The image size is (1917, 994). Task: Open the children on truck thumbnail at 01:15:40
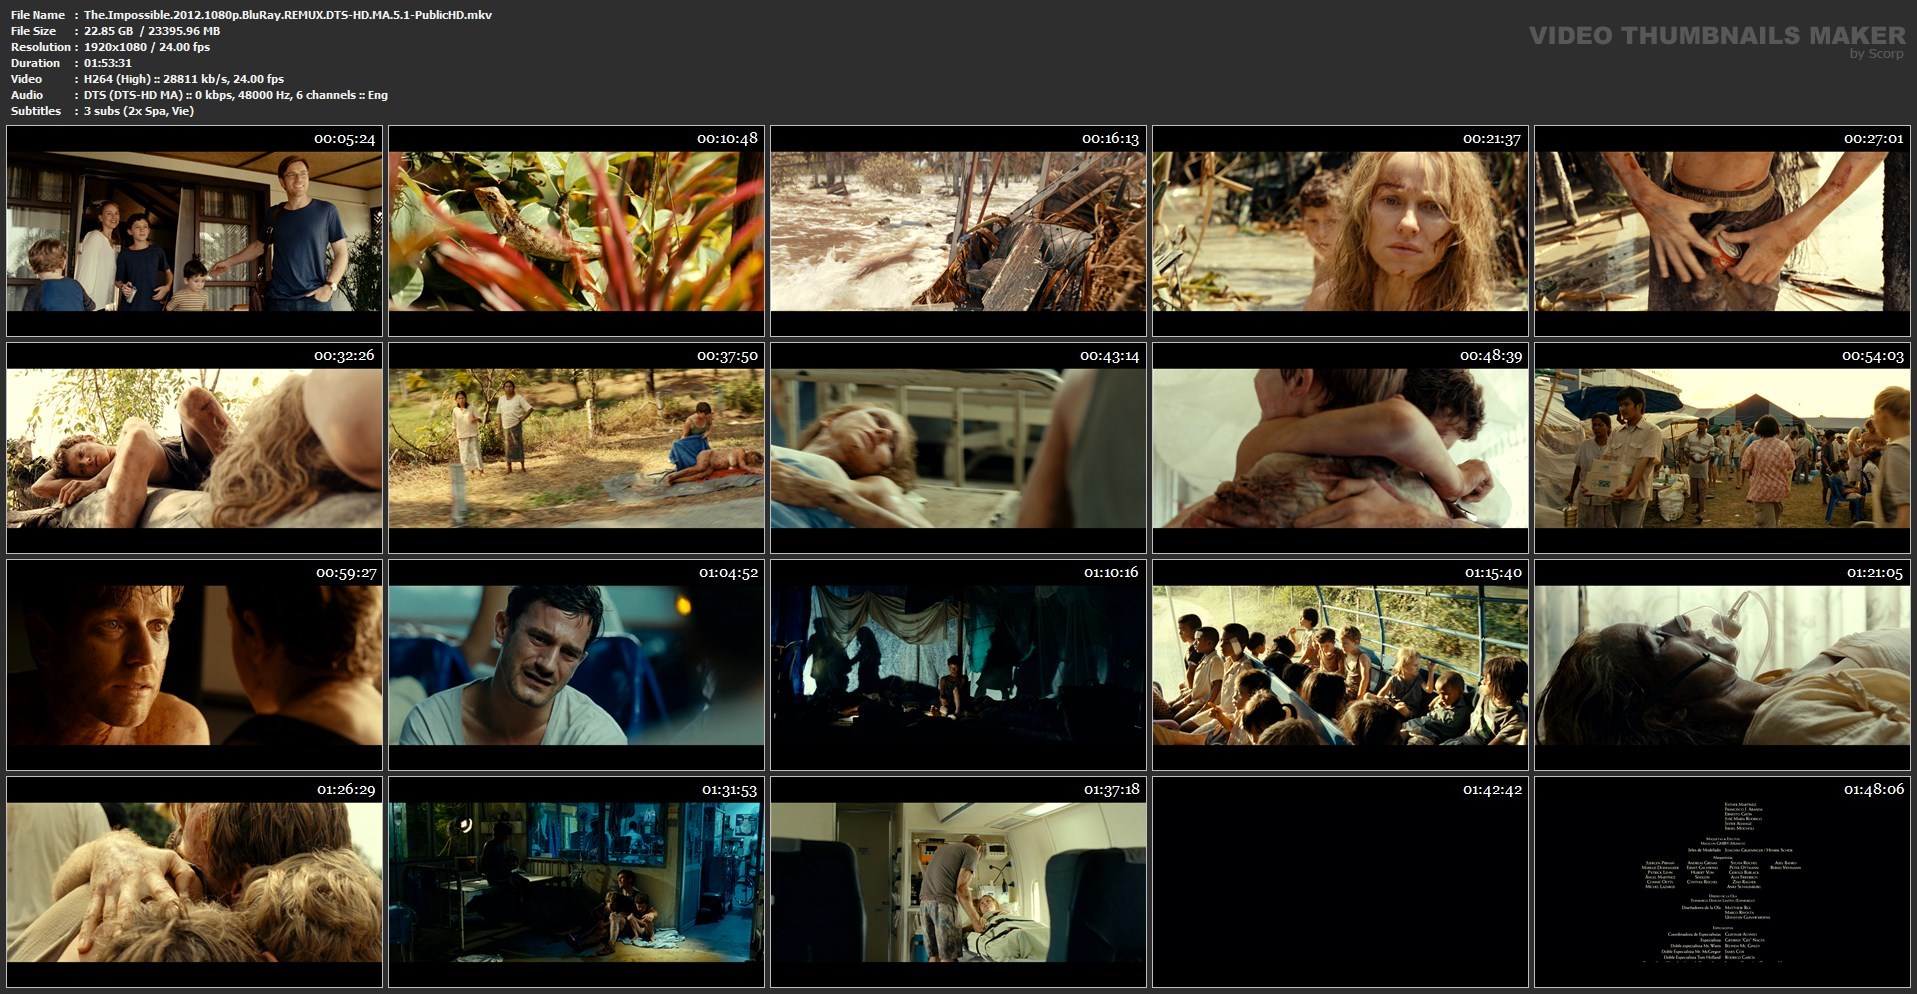[1340, 665]
